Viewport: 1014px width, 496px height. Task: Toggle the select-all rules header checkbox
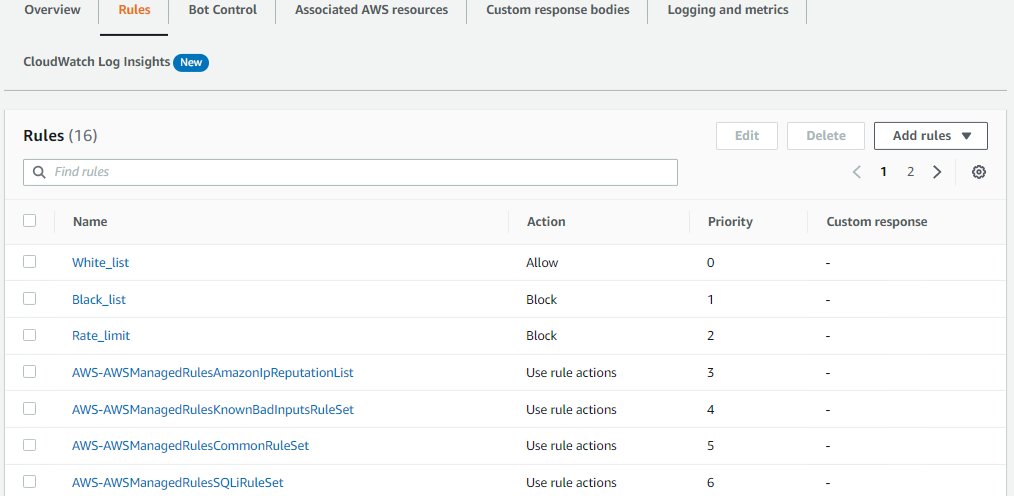pos(29,221)
